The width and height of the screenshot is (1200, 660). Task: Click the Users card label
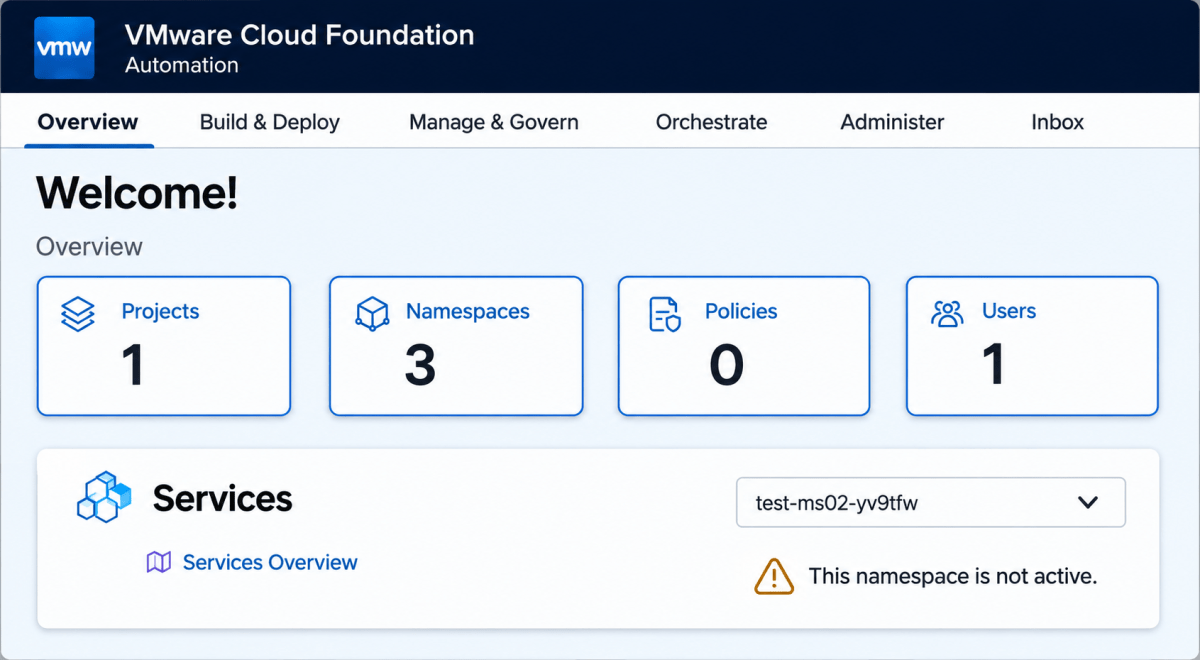pyautogui.click(x=1009, y=311)
